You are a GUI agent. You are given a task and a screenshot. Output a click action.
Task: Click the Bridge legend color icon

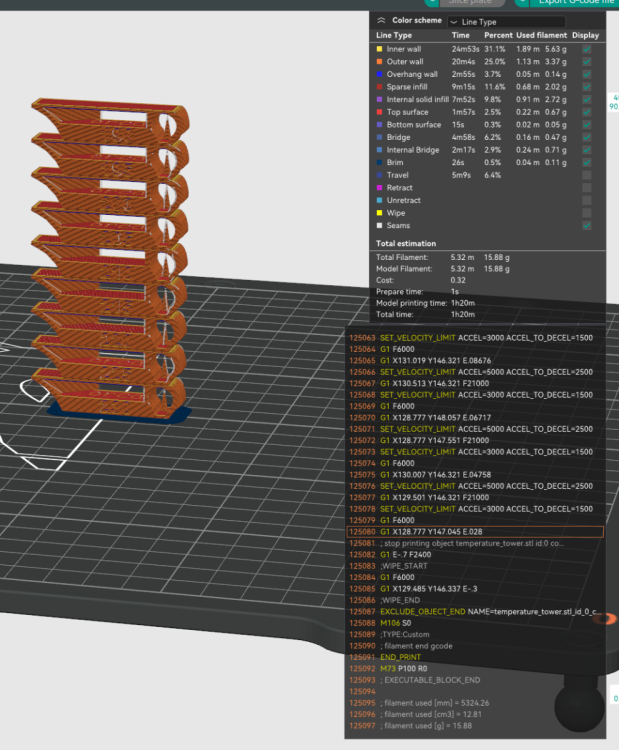(x=379, y=137)
